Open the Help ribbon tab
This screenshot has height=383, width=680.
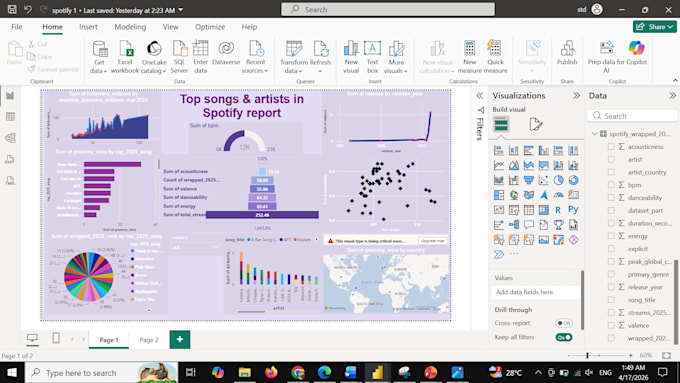pos(249,27)
